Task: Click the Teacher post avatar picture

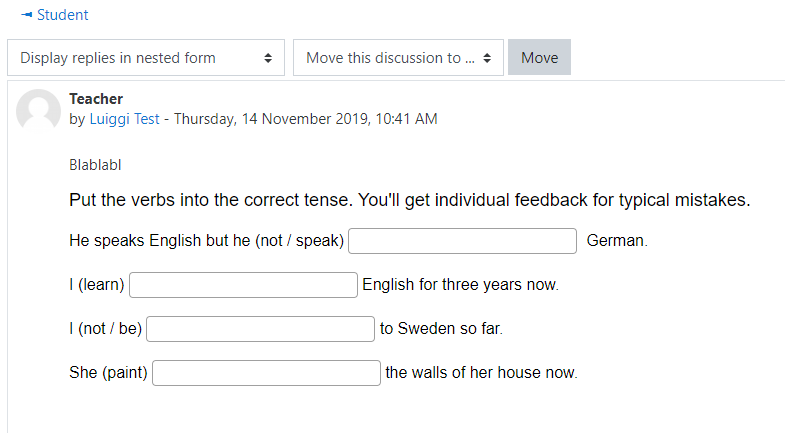Action: pyautogui.click(x=39, y=111)
